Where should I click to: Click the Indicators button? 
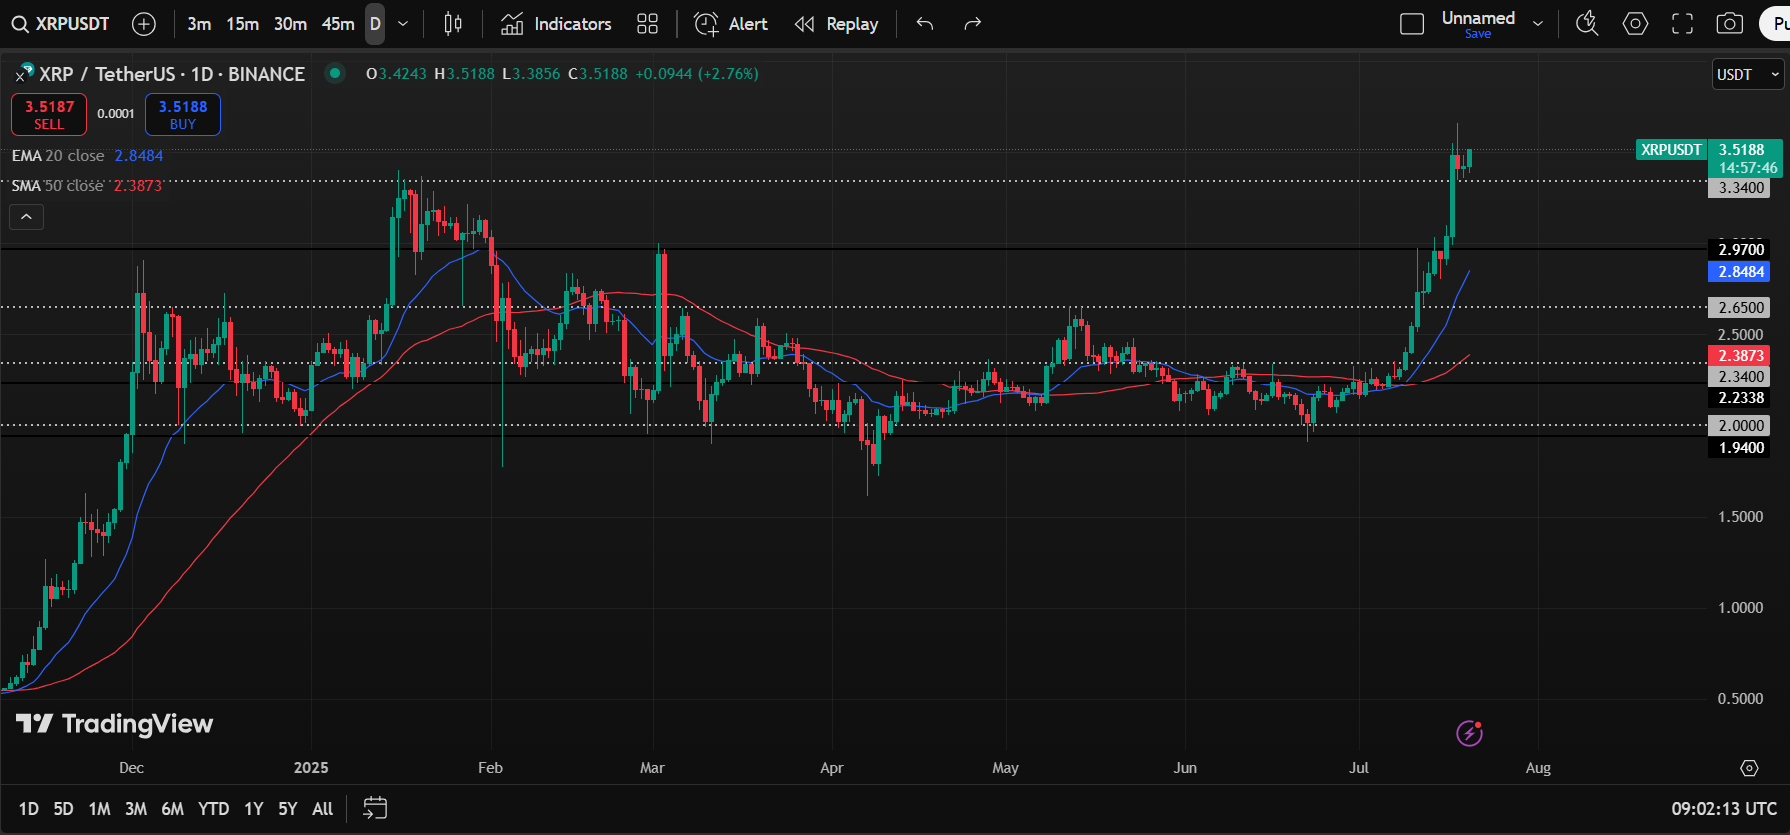tap(557, 24)
